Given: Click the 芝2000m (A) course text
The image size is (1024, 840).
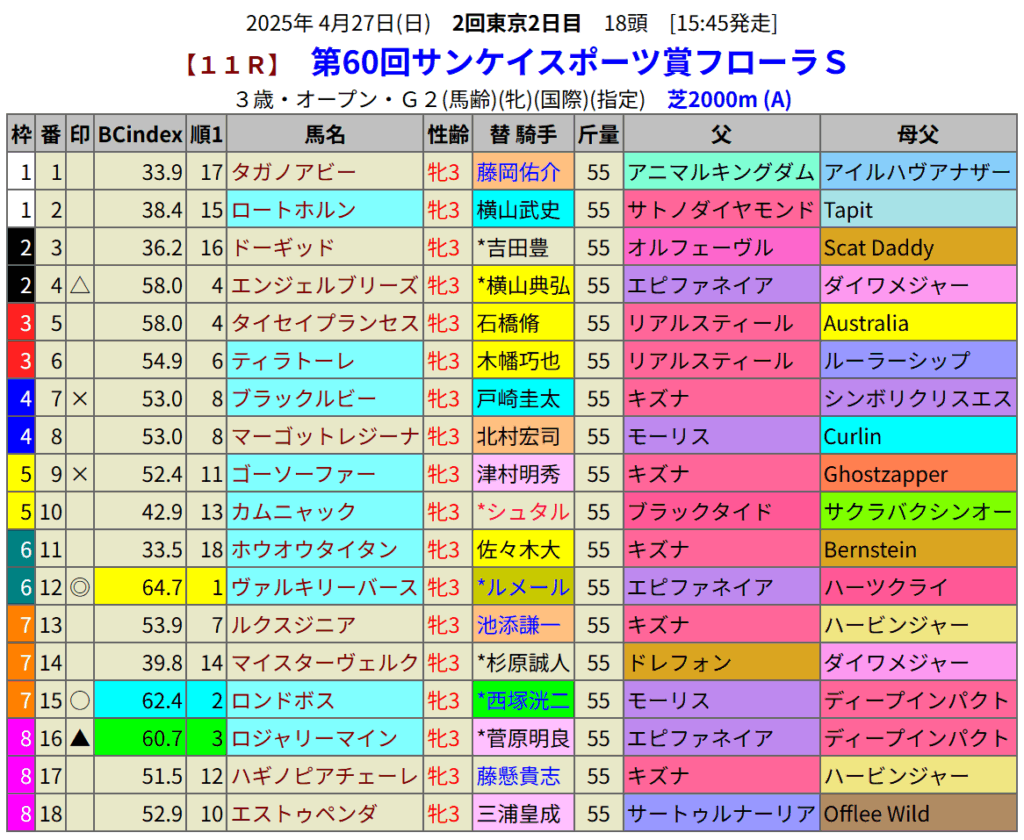Looking at the screenshot, I should [729, 100].
